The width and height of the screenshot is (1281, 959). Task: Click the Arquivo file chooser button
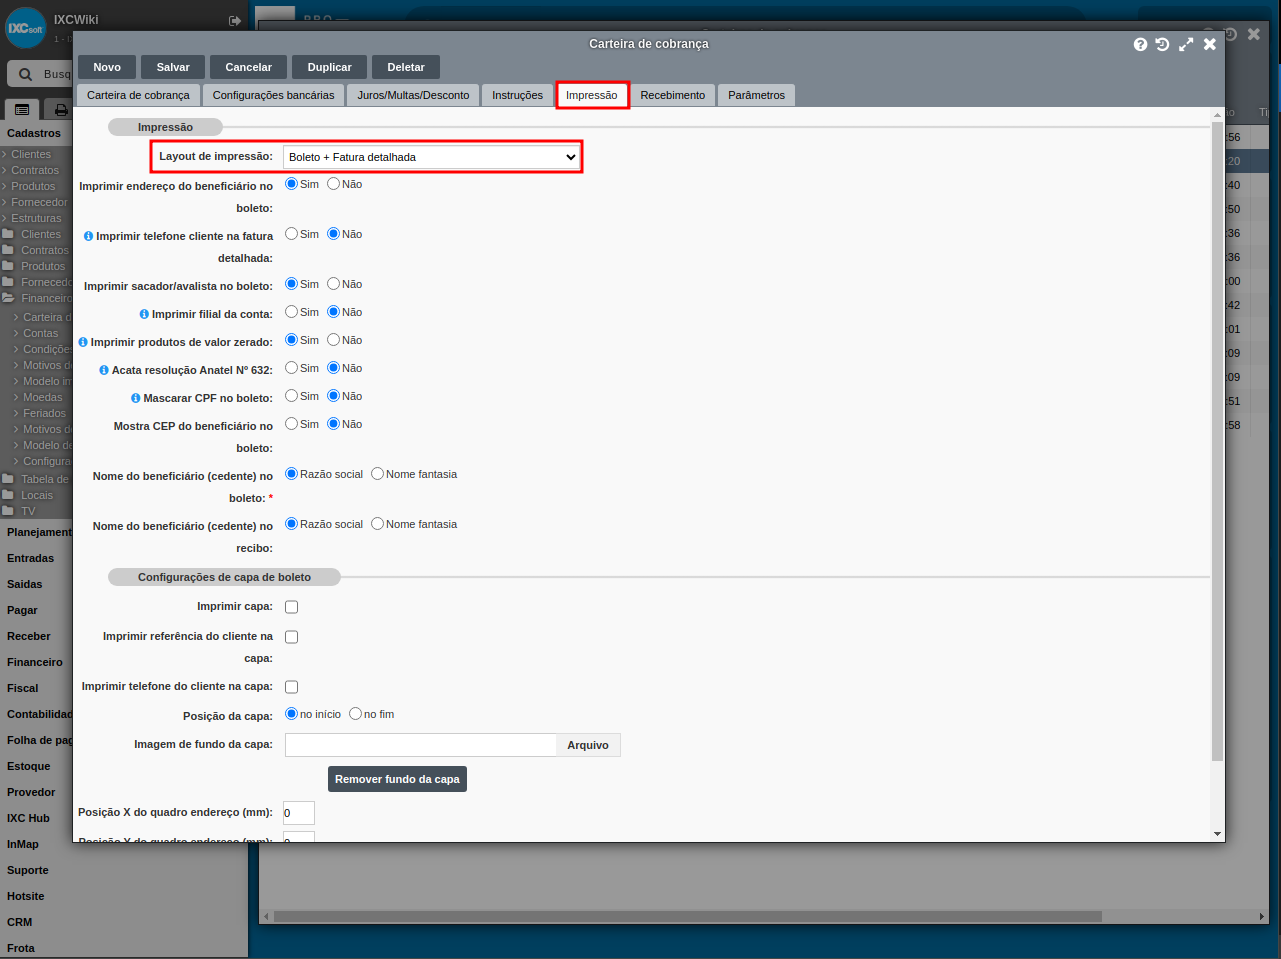pos(588,745)
